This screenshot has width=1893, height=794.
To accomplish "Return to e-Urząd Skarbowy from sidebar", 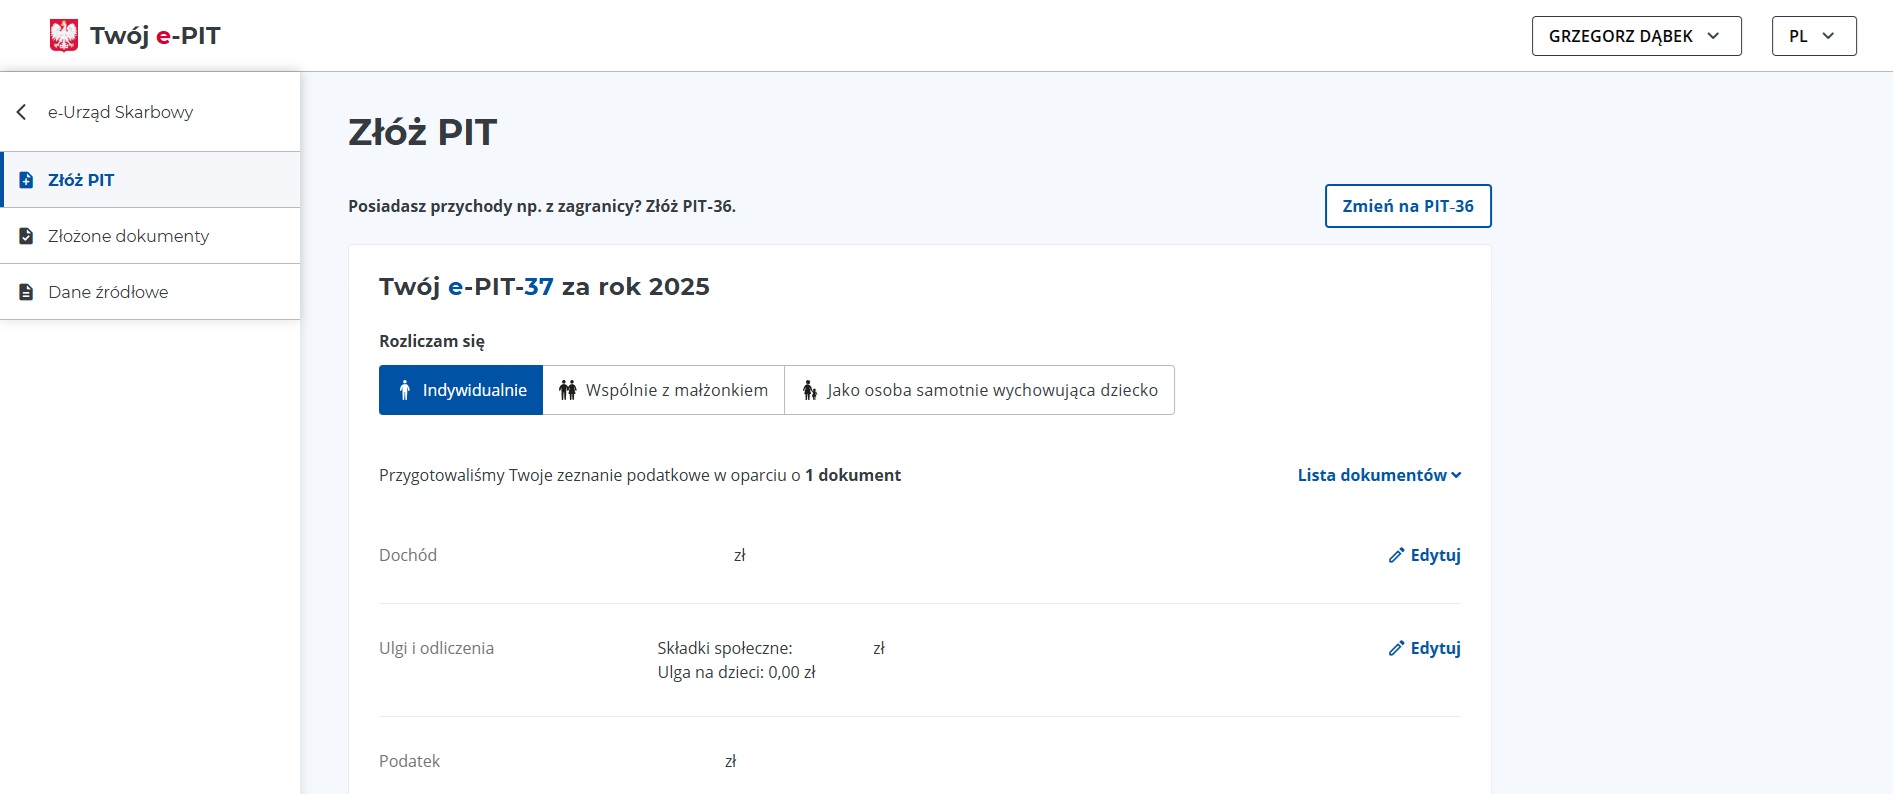I will pyautogui.click(x=120, y=112).
